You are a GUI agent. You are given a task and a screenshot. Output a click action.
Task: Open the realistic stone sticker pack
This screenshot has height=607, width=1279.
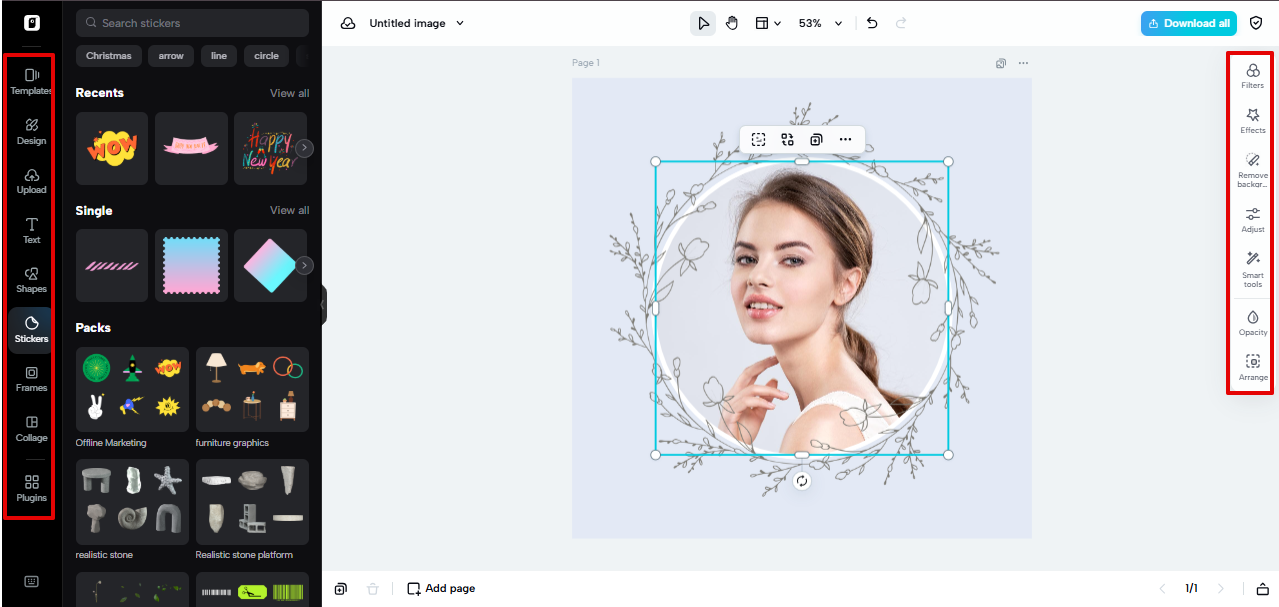(132, 502)
